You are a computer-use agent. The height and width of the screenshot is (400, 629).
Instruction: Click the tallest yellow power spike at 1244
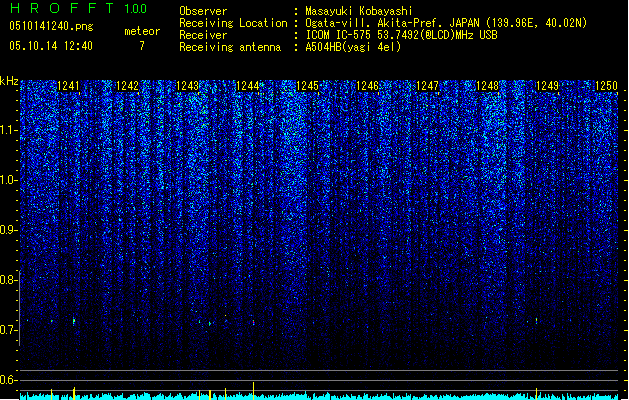[x=254, y=391]
